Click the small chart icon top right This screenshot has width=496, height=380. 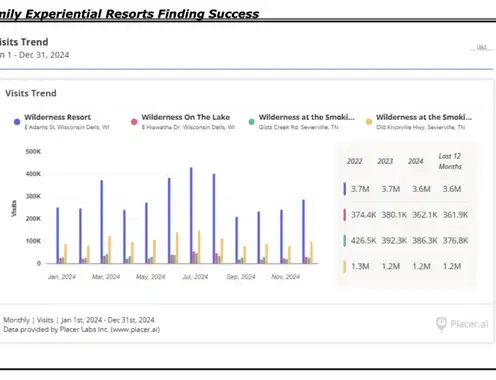tap(481, 48)
